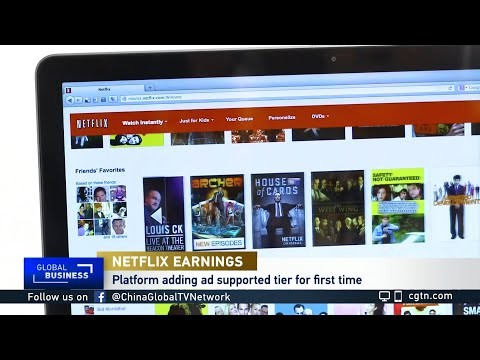
Task: Select the Safety Not Guaranteed poster
Action: [x=398, y=206]
